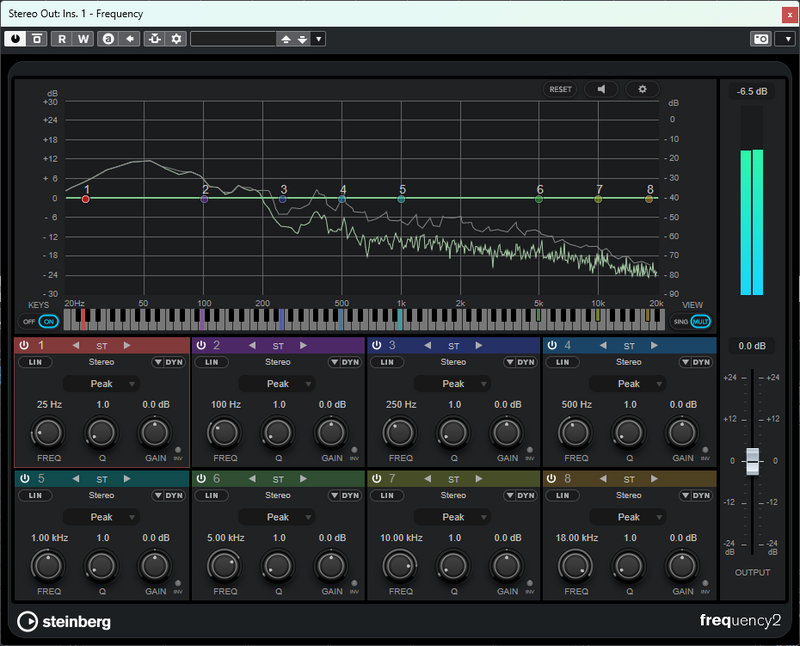
Task: Turn KEYS keyboard display to ON
Action: pyautogui.click(x=49, y=321)
